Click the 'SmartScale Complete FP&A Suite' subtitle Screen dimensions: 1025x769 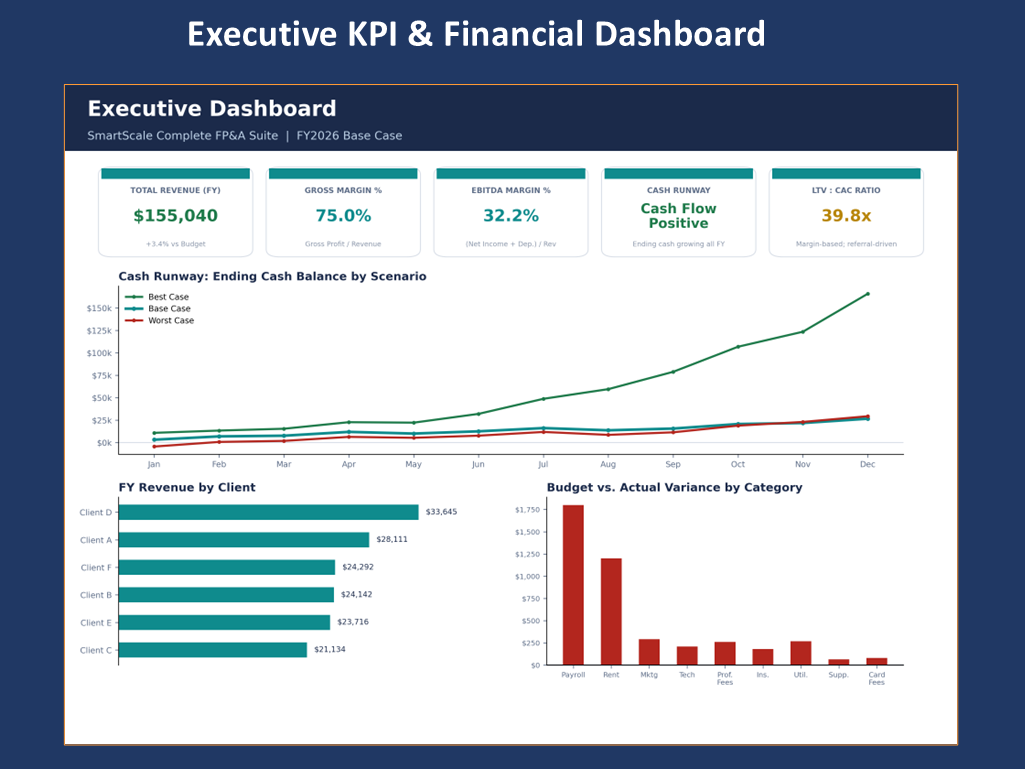(x=182, y=135)
